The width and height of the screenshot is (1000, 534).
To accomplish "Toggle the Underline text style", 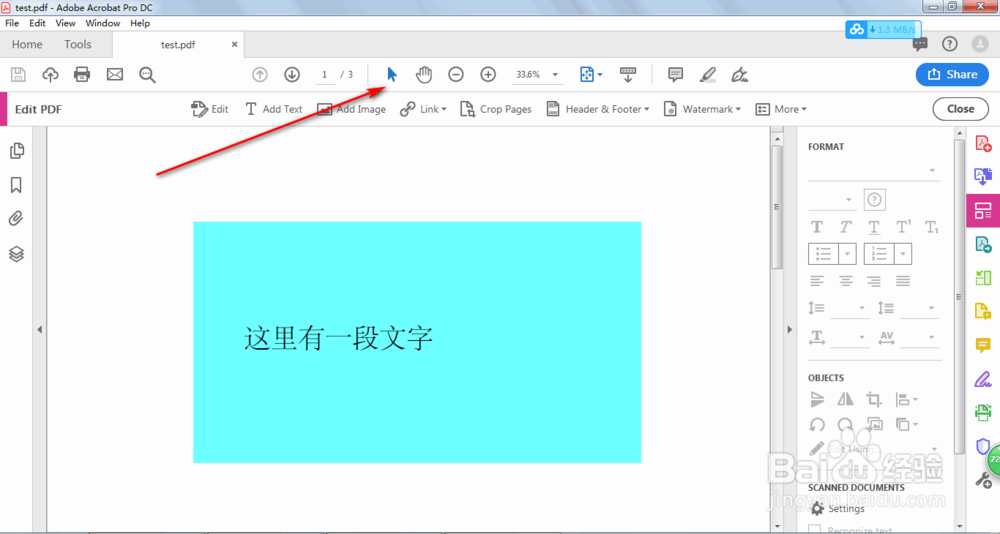I will pyautogui.click(x=874, y=227).
